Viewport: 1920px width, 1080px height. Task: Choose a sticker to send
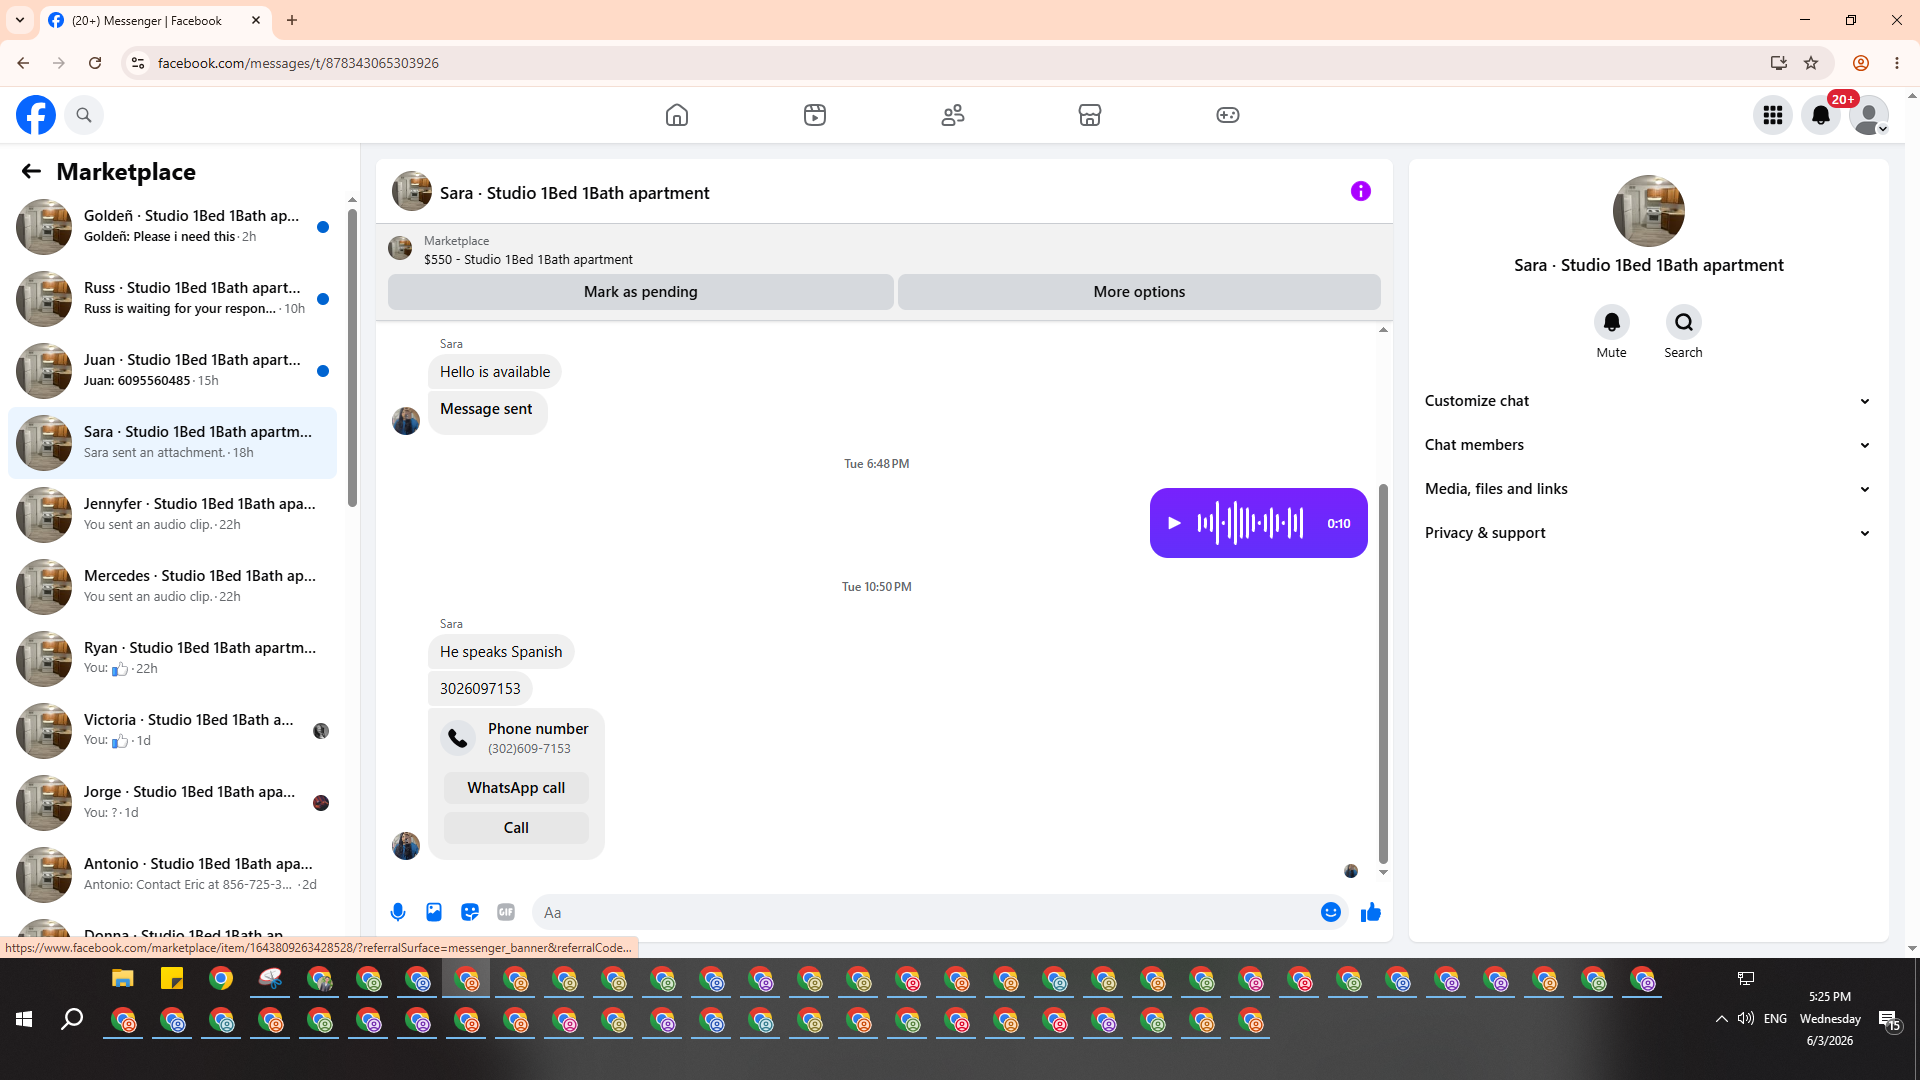tap(470, 912)
